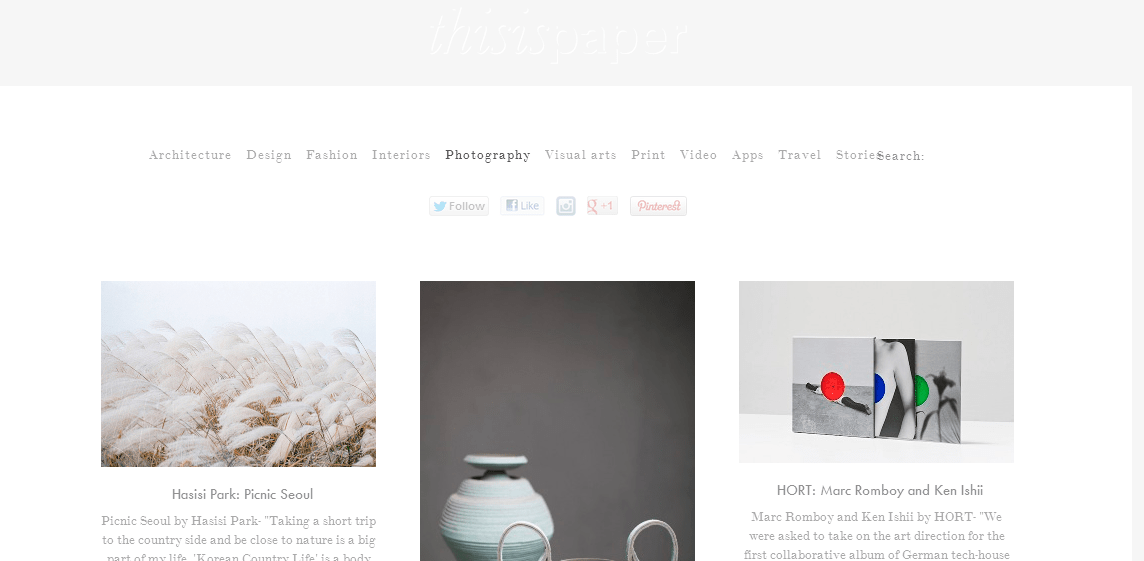The height and width of the screenshot is (561, 1144).
Task: Open the Hasisi Park: Picnic Seoul title link
Action: coord(242,494)
